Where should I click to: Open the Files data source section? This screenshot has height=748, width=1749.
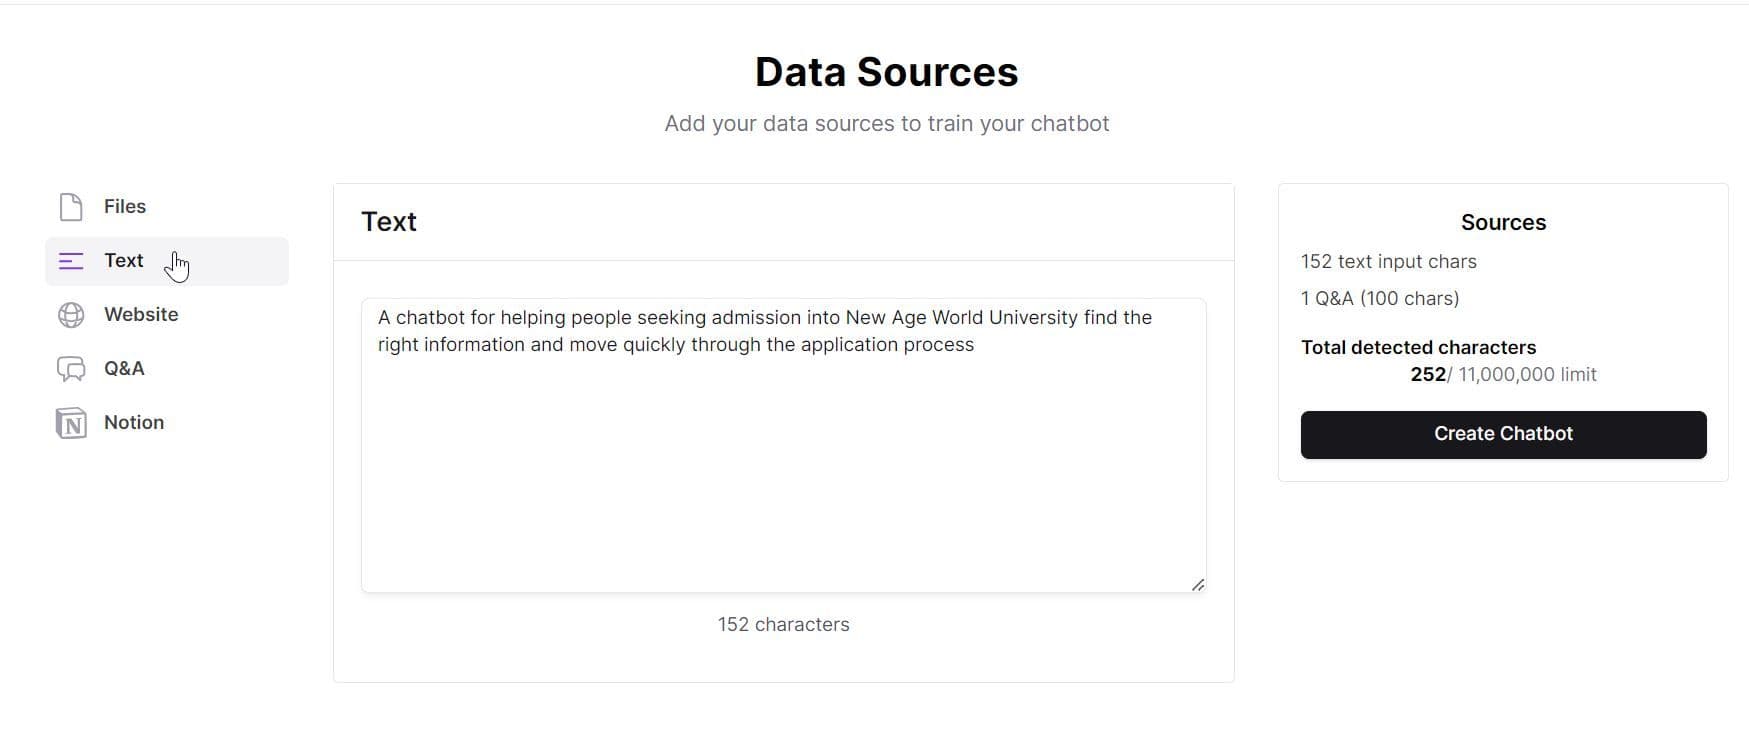pyautogui.click(x=124, y=206)
